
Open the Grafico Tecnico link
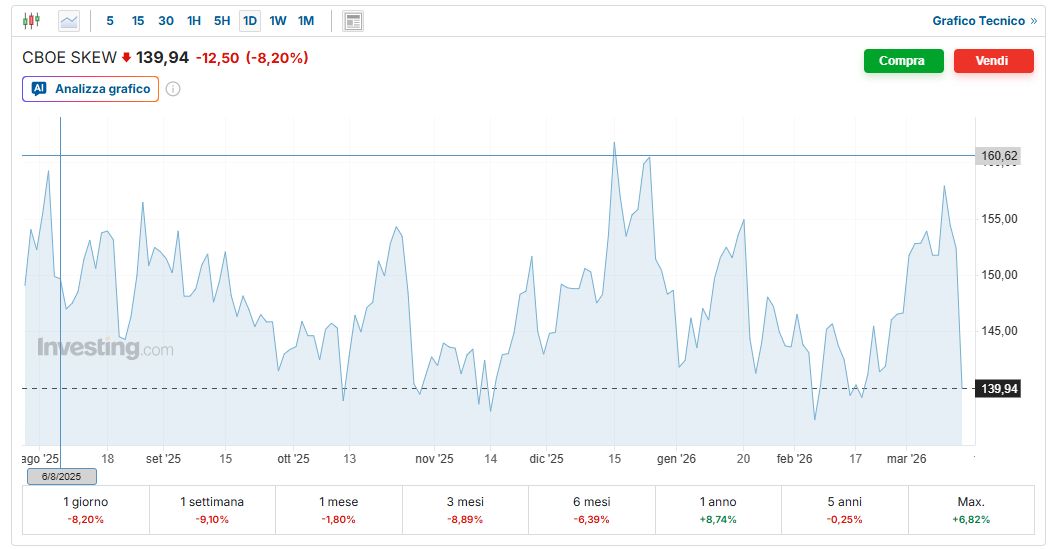978,21
